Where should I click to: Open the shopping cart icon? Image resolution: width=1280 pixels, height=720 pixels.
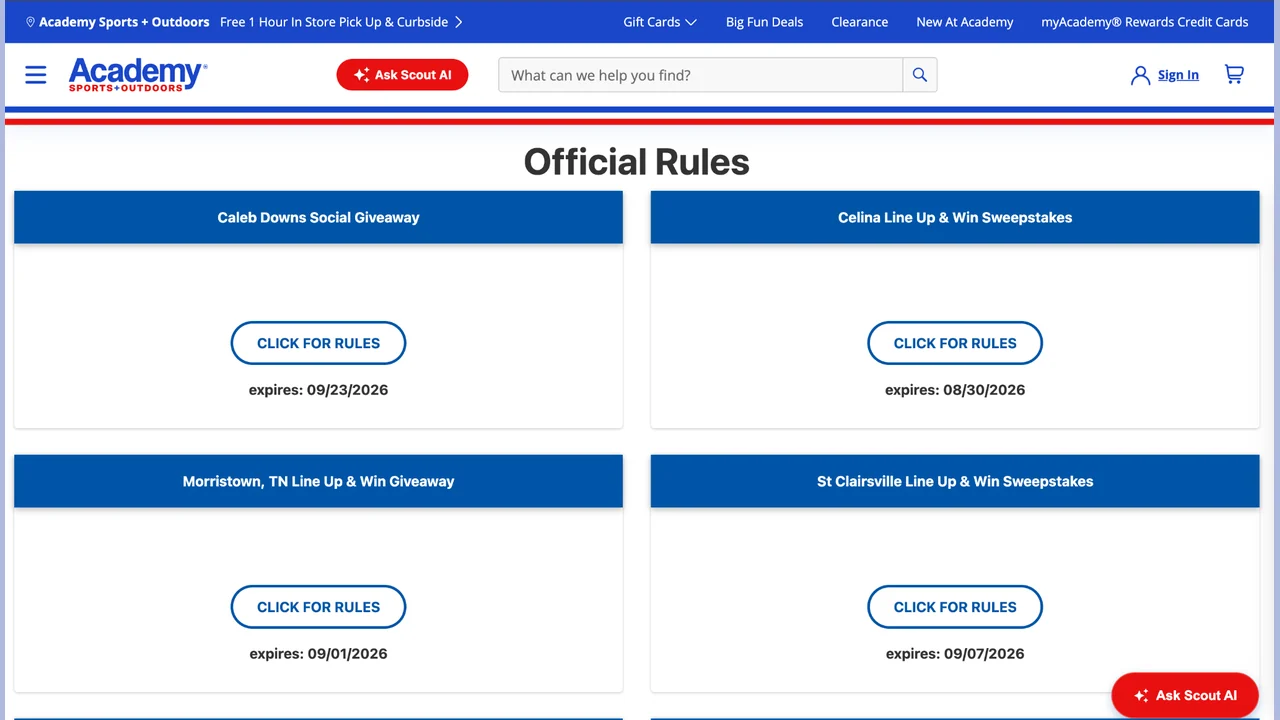coord(1234,75)
